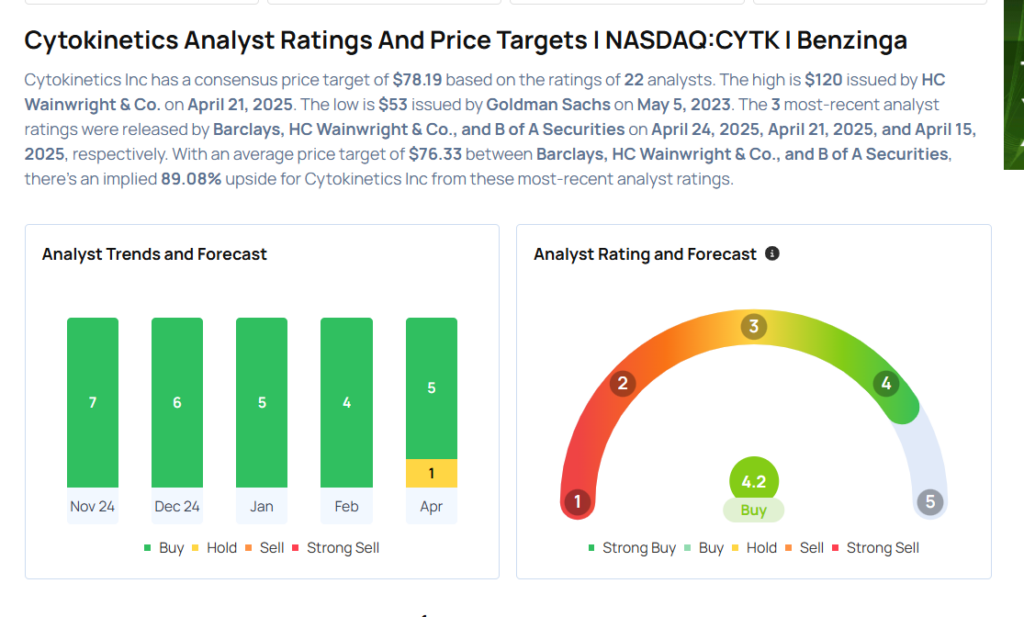The image size is (1024, 617).
Task: Toggle the Buy series in trends legend
Action: (164, 548)
